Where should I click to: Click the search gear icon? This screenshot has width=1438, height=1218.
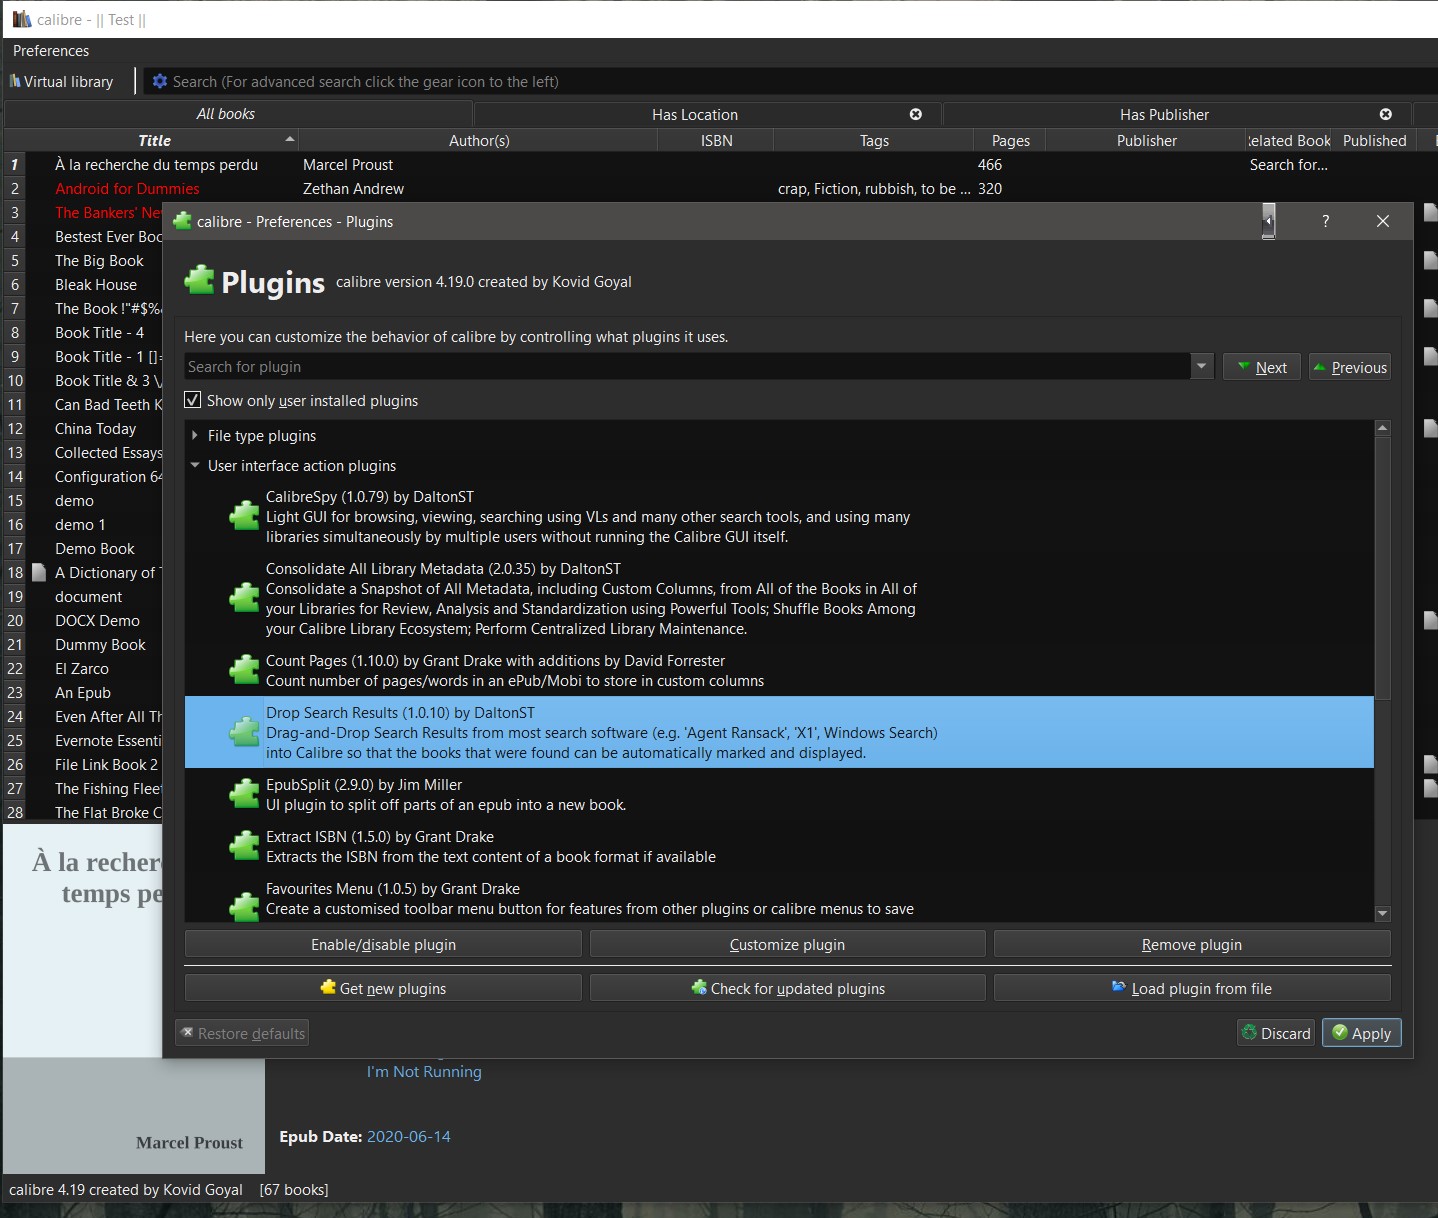[x=159, y=81]
